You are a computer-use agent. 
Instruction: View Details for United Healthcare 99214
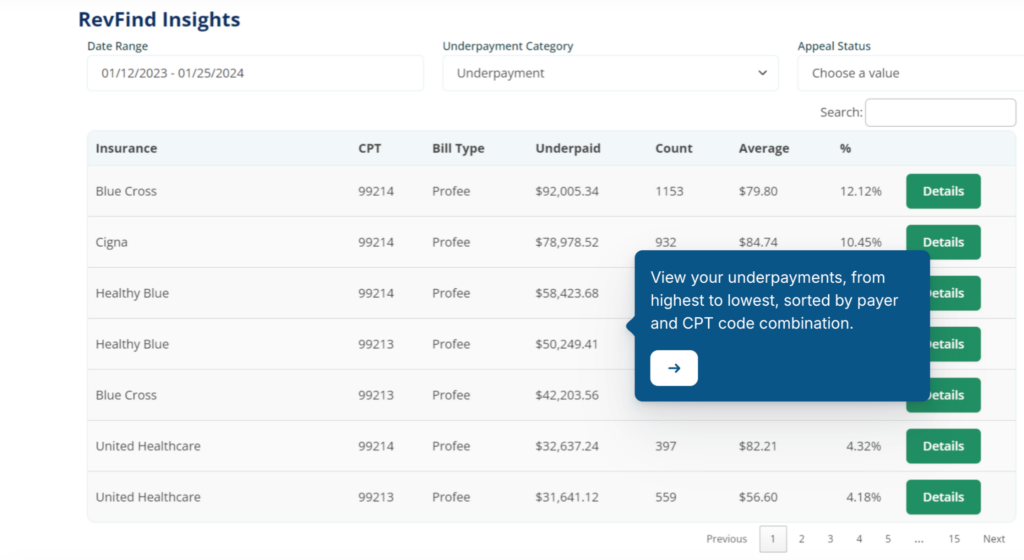(943, 446)
